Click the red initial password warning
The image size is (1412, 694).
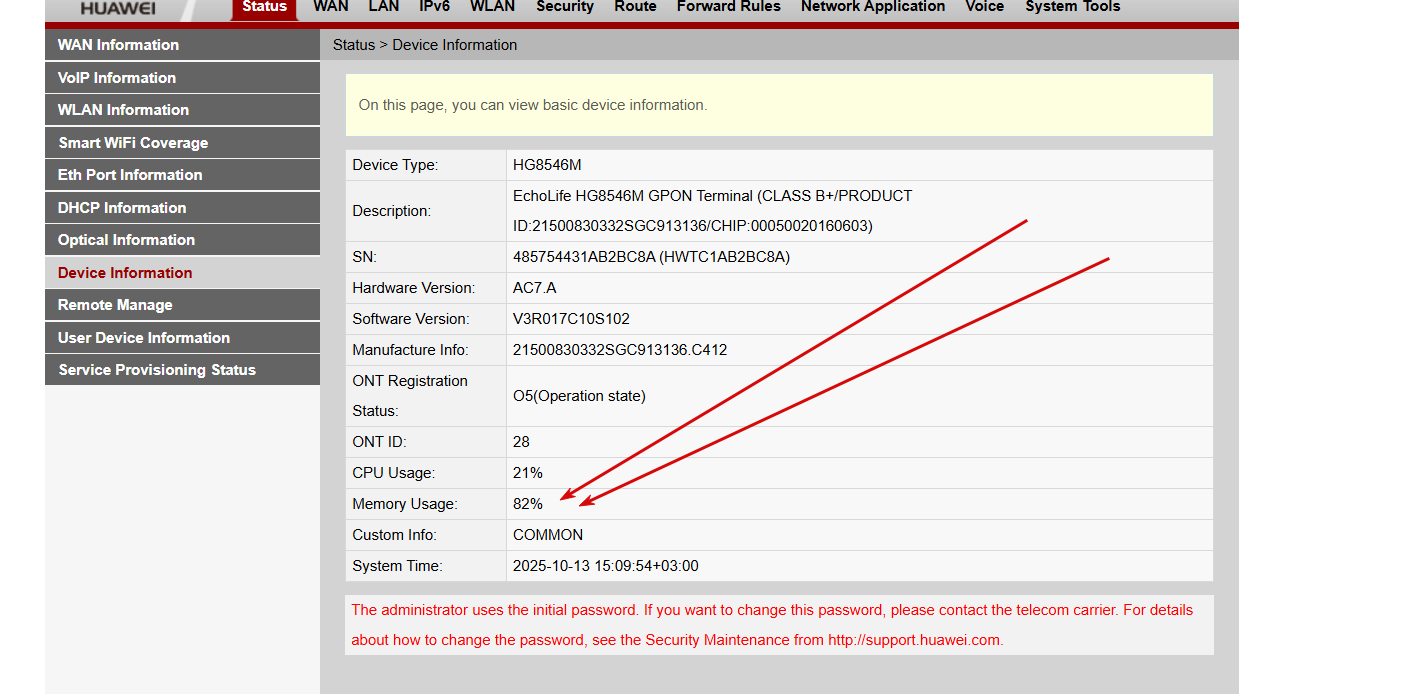772,625
